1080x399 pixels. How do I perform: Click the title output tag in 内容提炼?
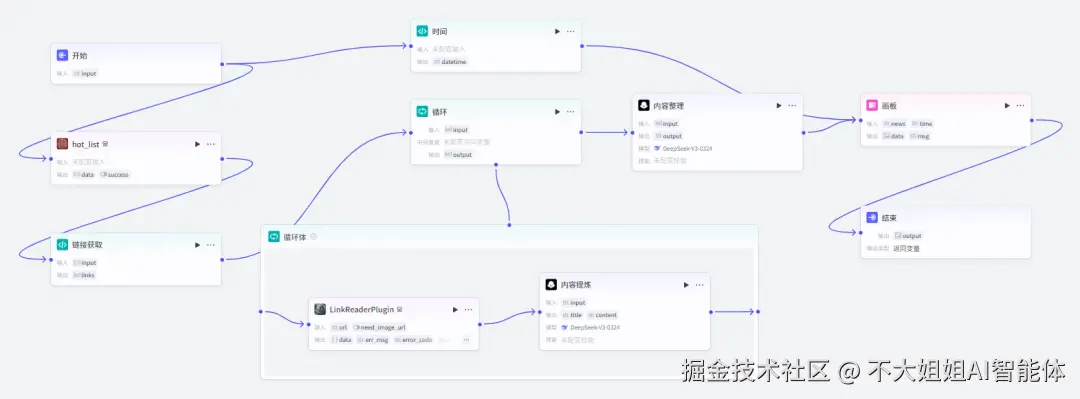pyautogui.click(x=572, y=315)
